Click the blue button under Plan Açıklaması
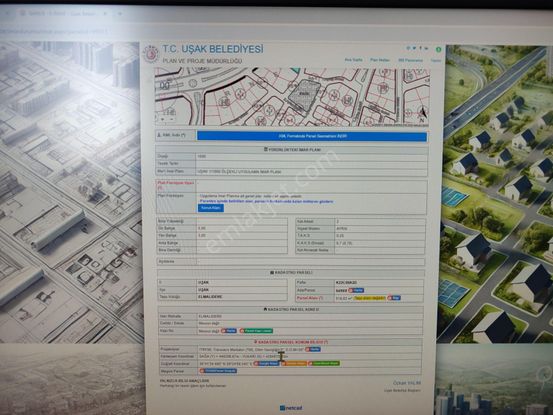The width and height of the screenshot is (553, 415). tap(211, 208)
